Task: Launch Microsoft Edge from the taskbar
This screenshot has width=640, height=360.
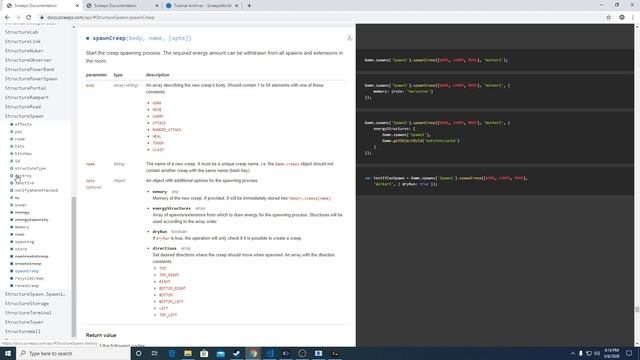Action: 171,353
